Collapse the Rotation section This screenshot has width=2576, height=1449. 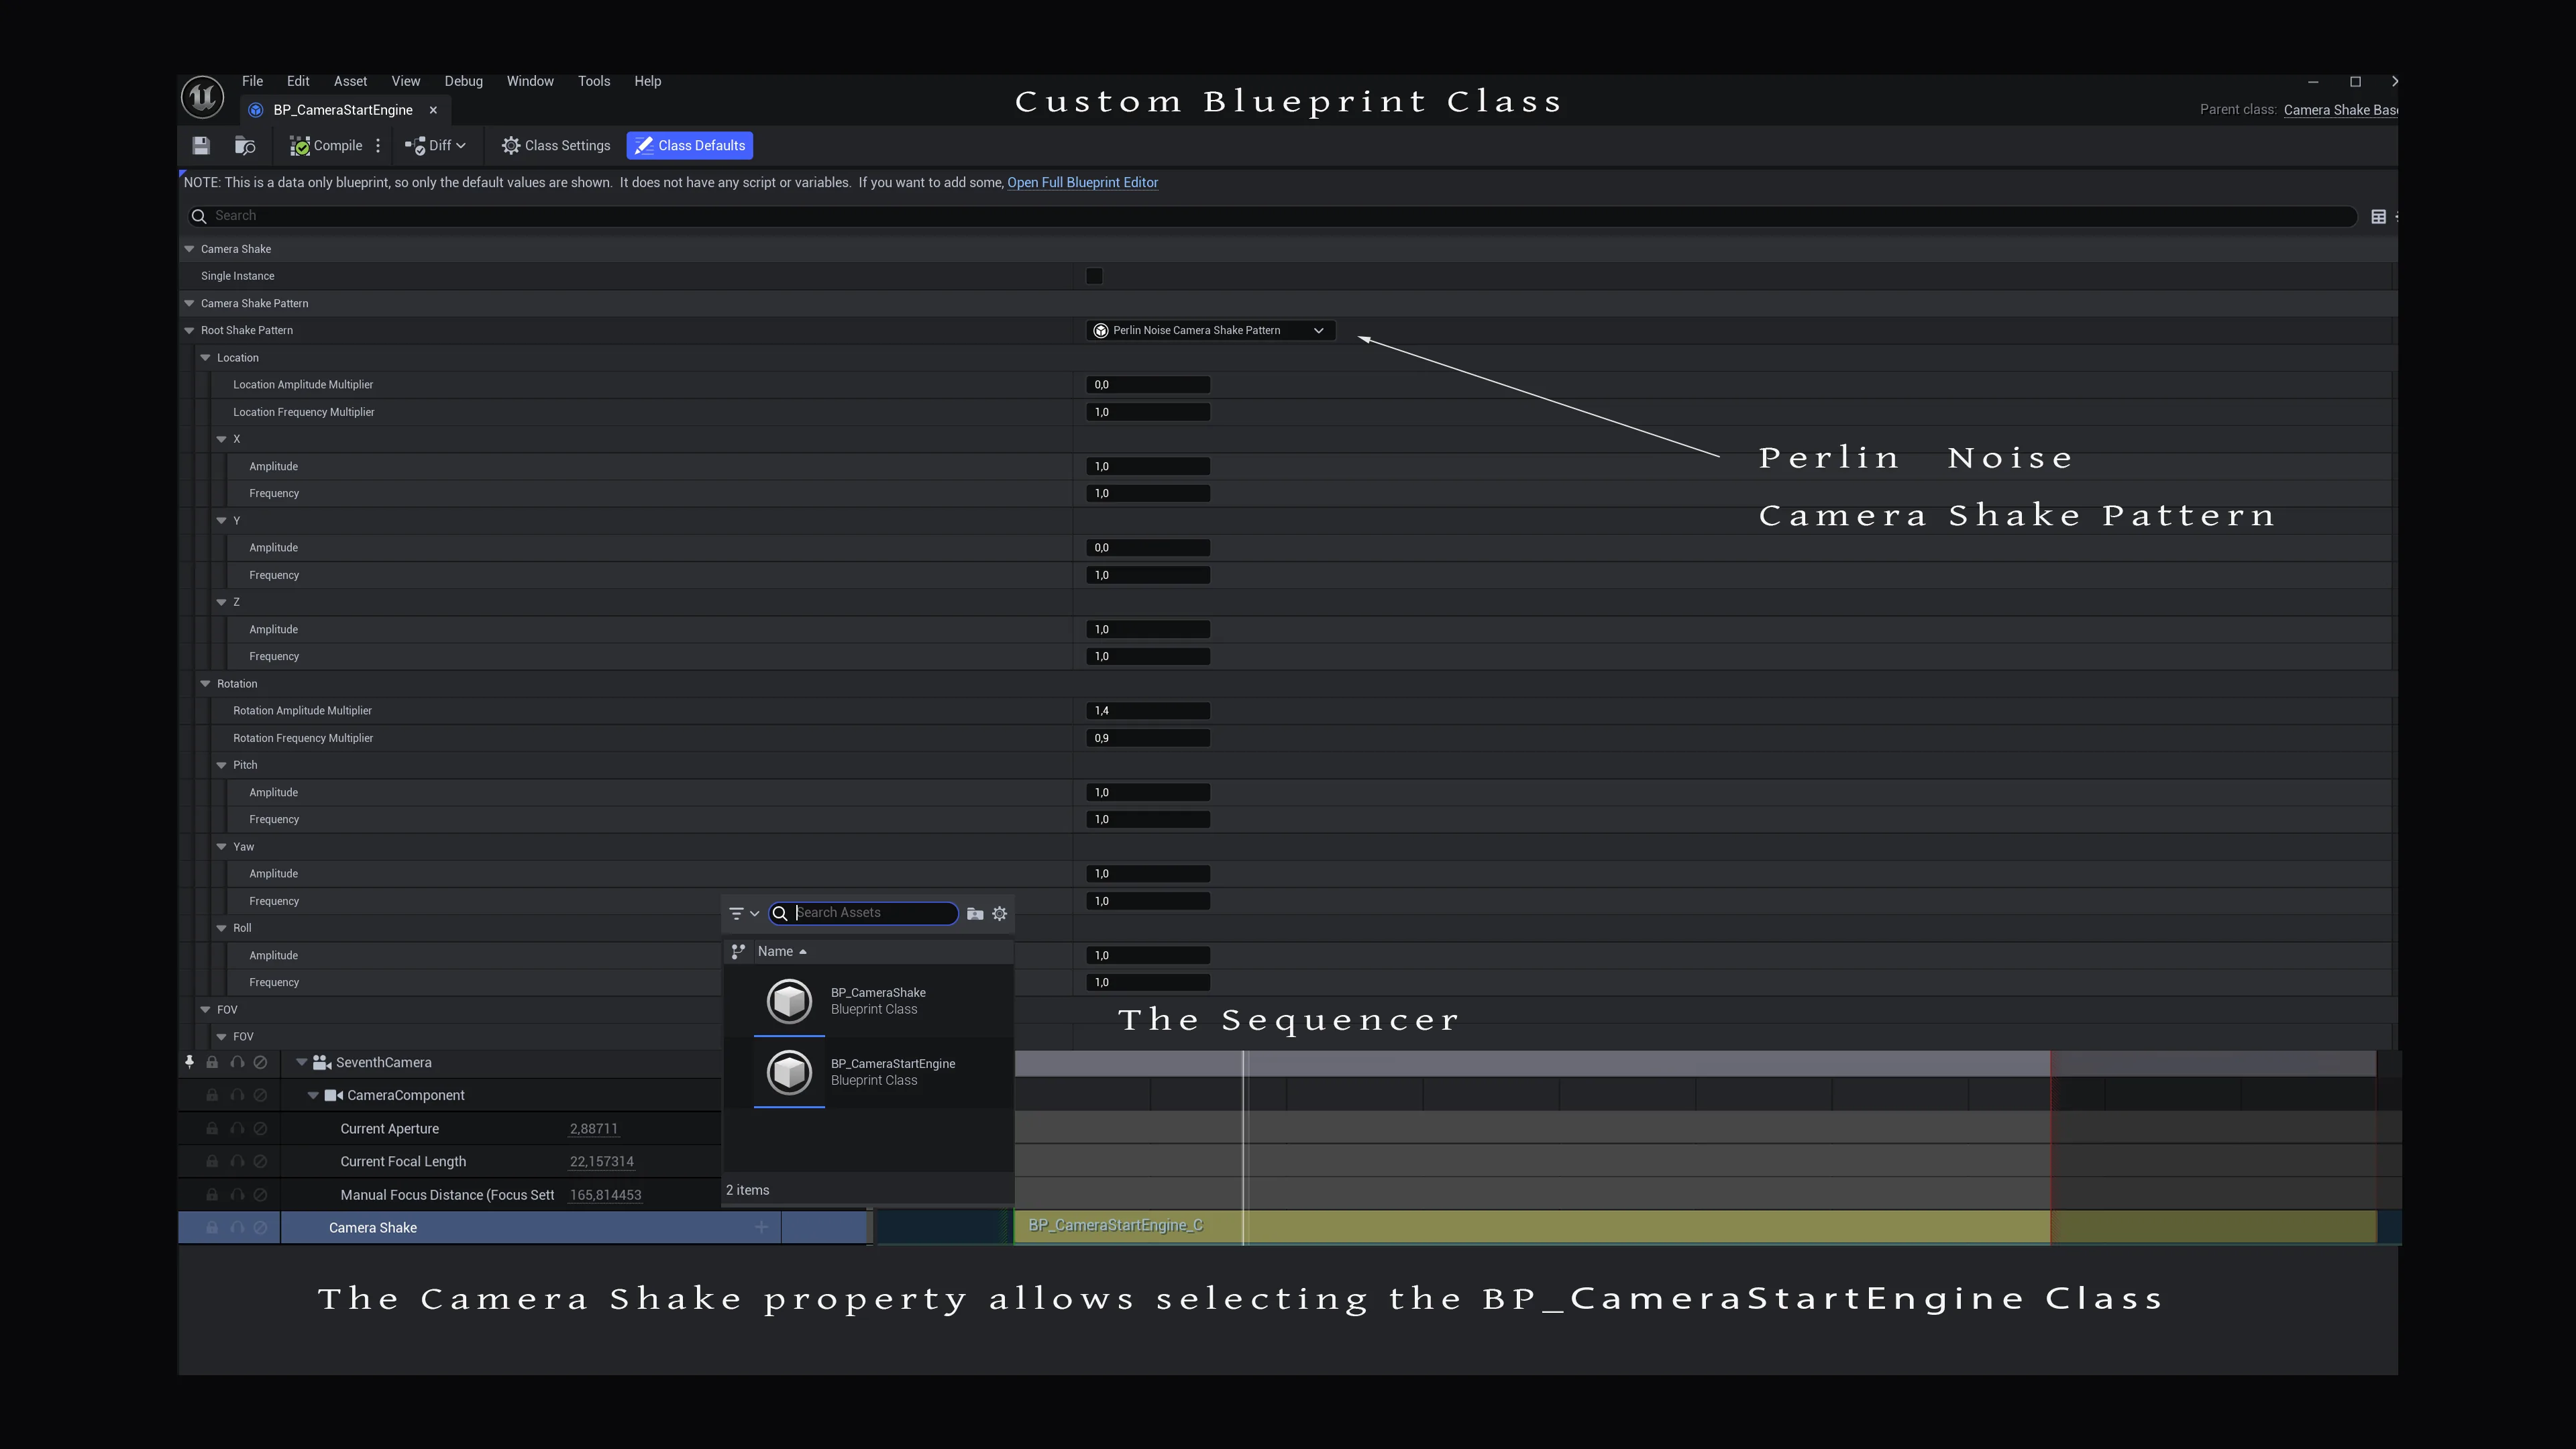[x=206, y=684]
